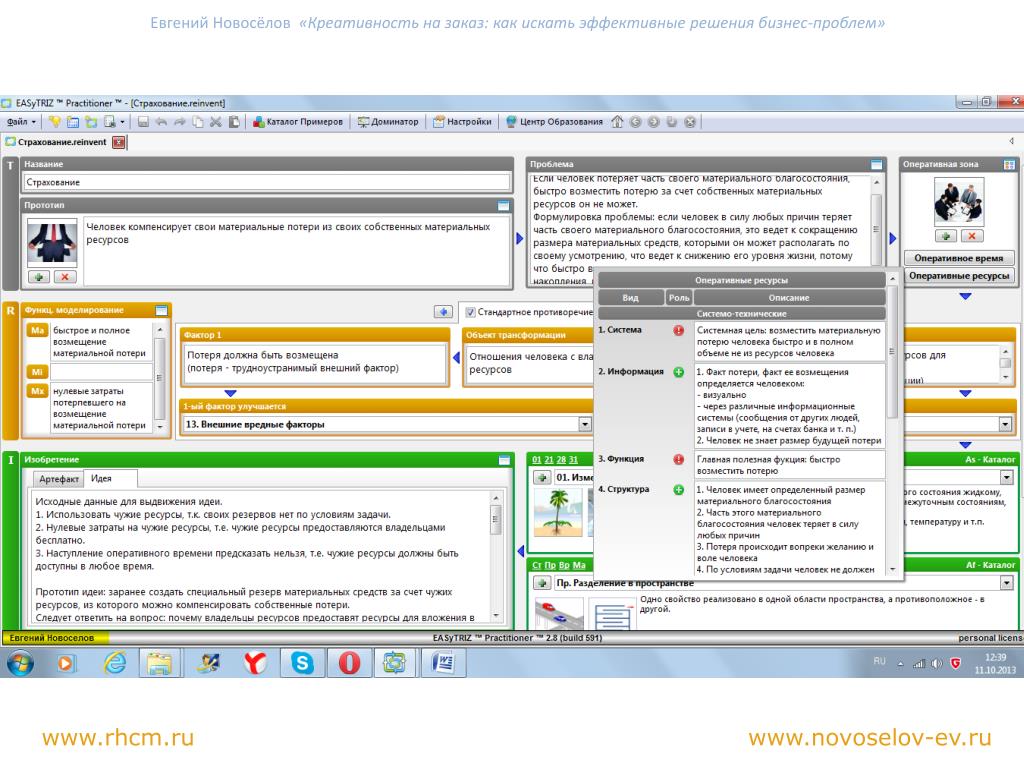Open Настройки settings
Viewport: 1024px width, 768px height.
click(462, 121)
